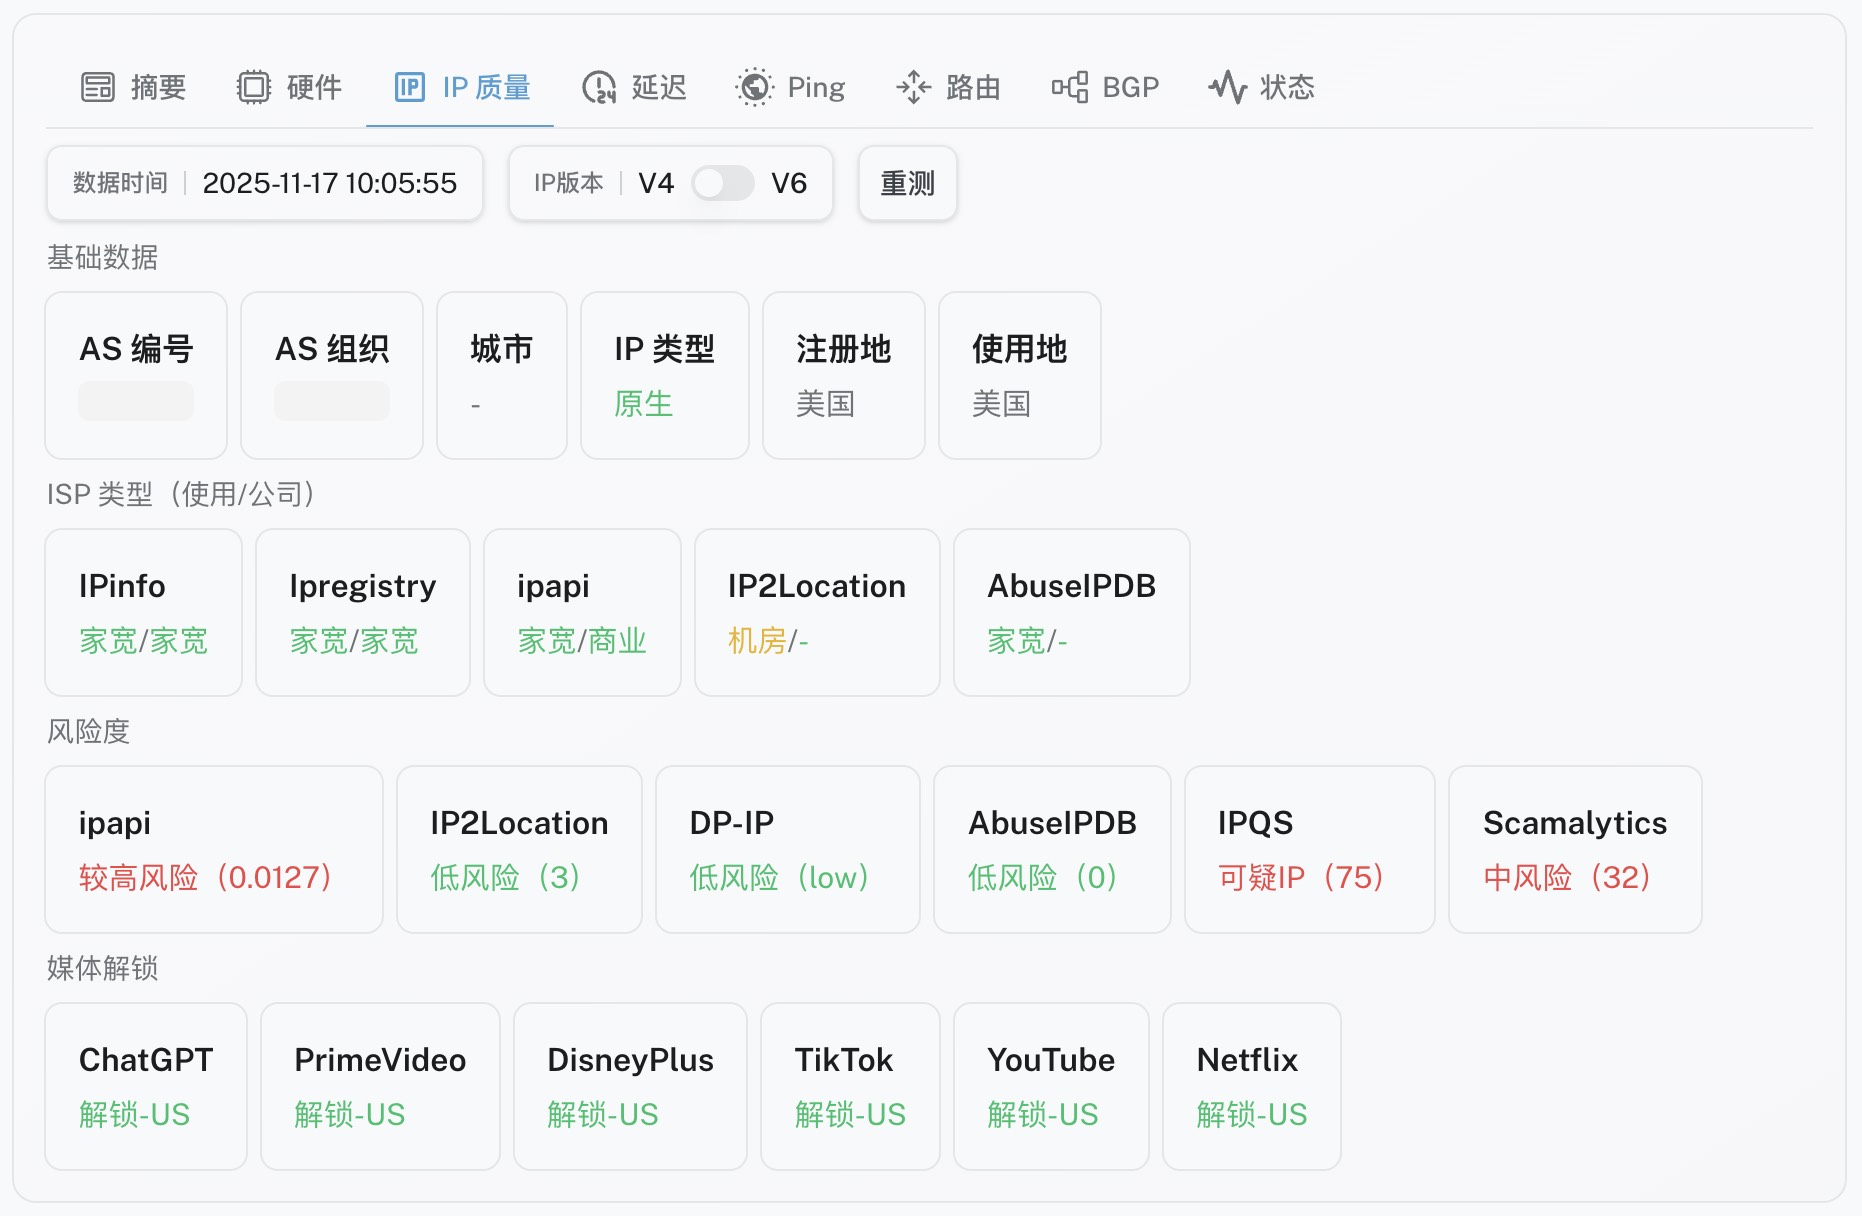Click the status (状态) pulse icon
1862x1216 pixels.
[x=1227, y=88]
